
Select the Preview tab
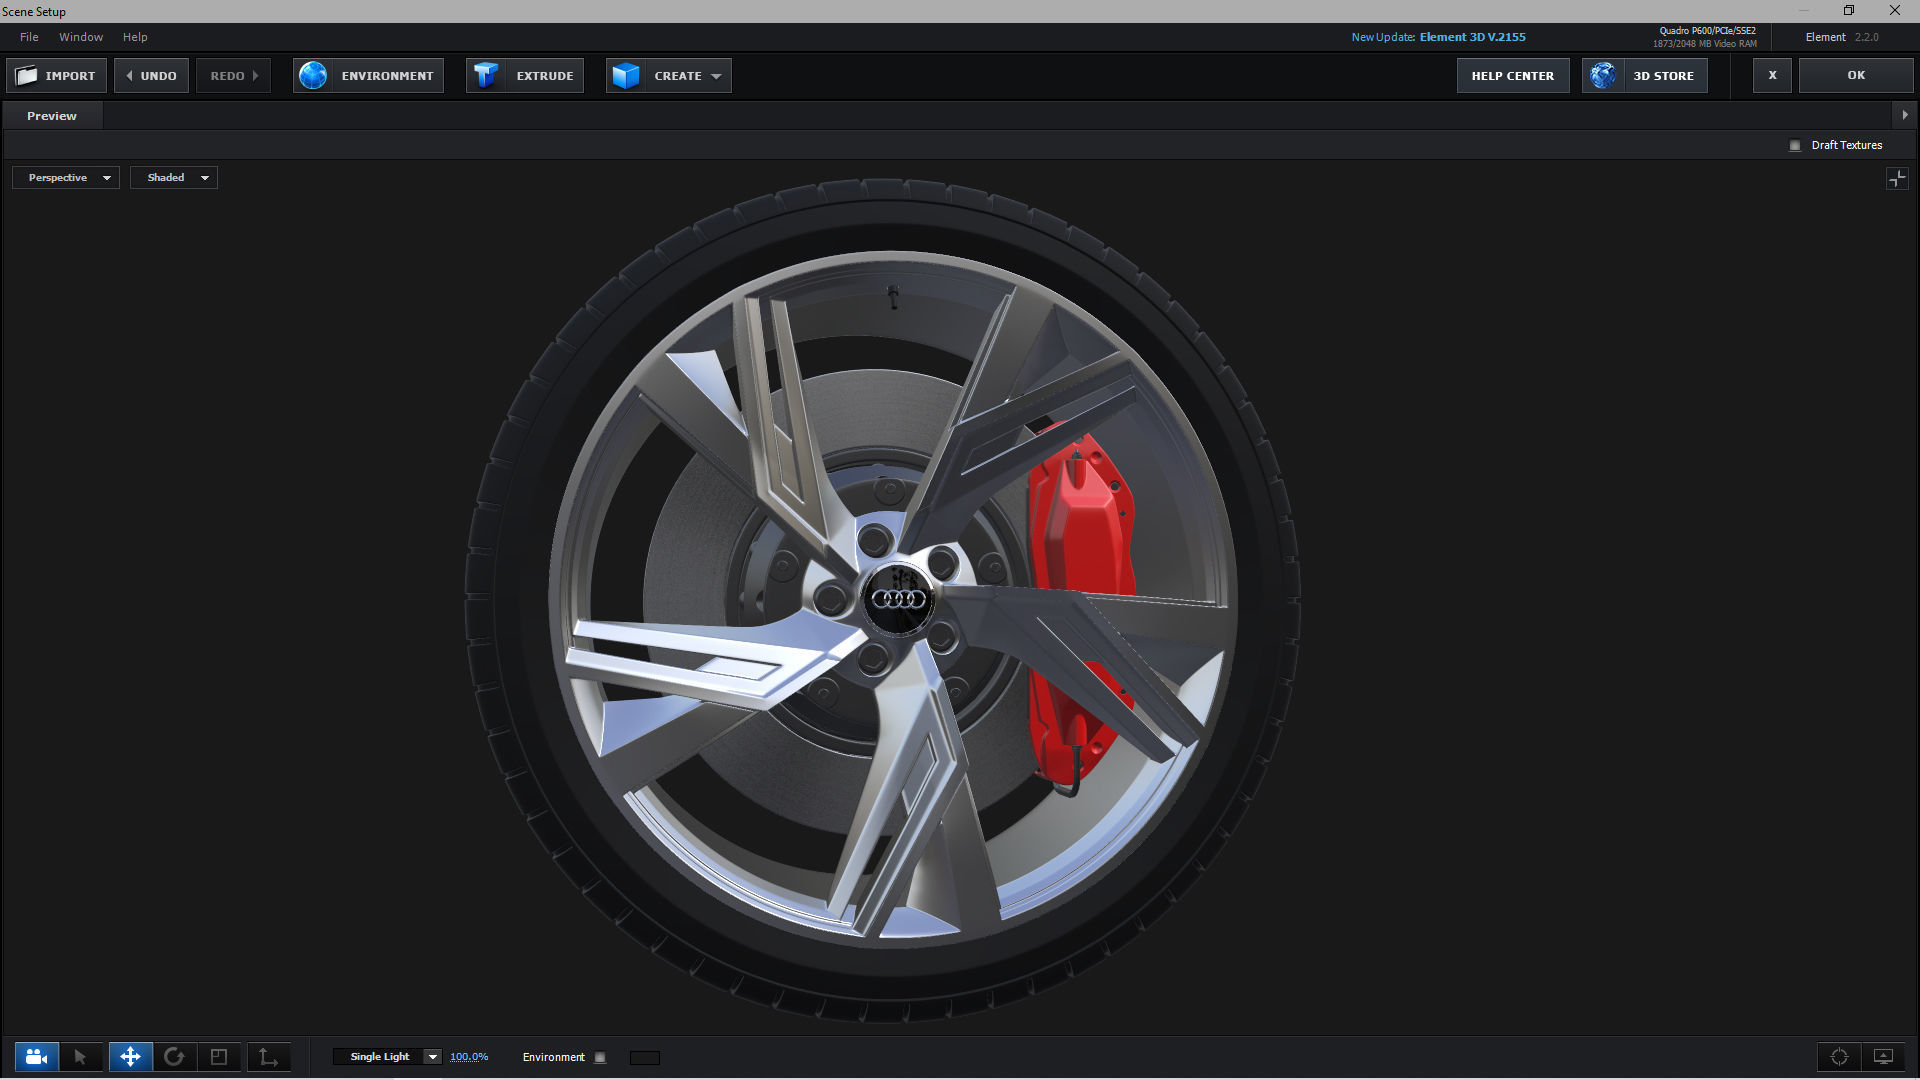(x=52, y=116)
